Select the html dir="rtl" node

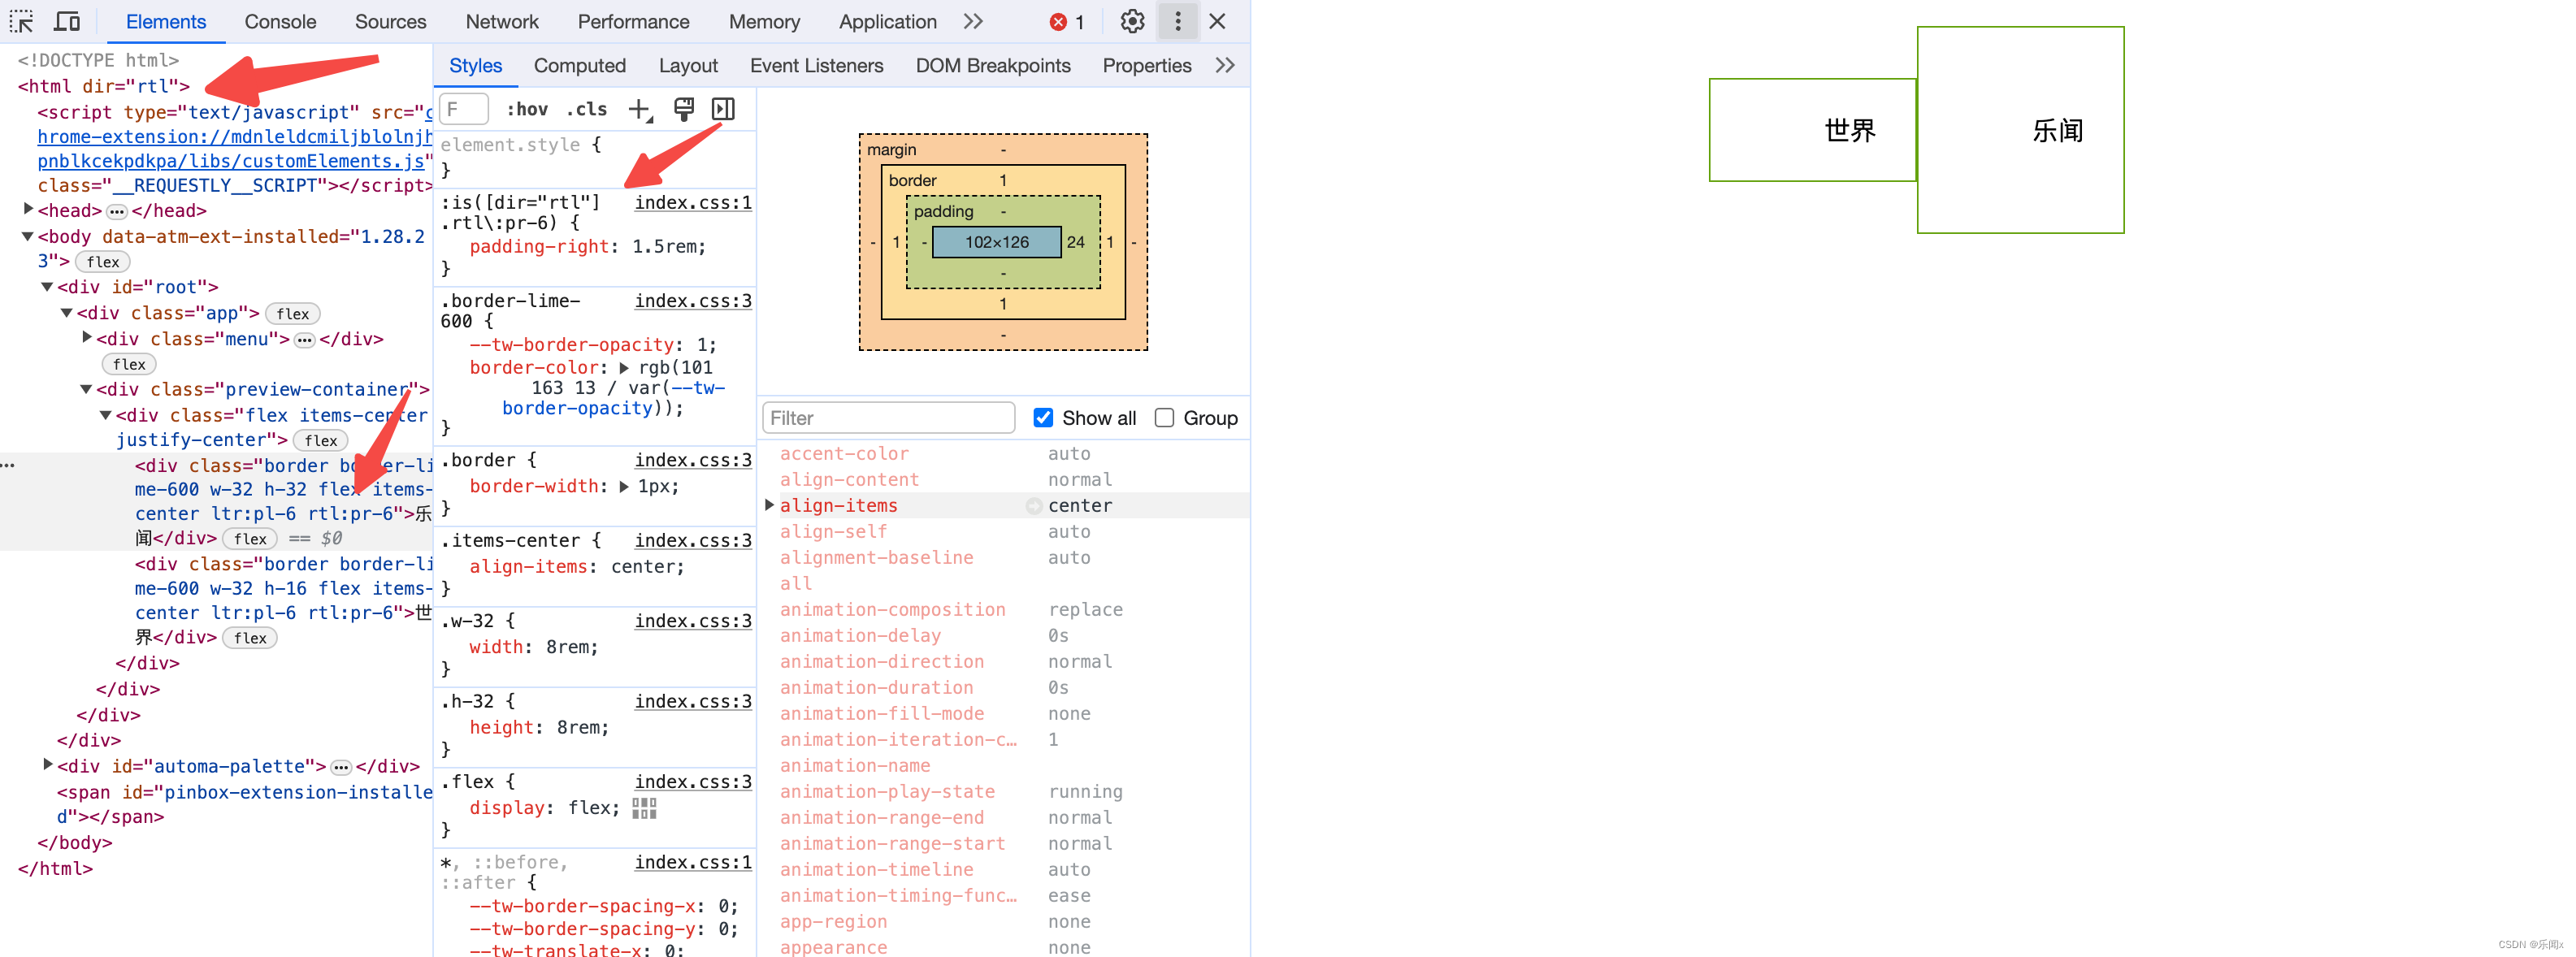[x=104, y=86]
